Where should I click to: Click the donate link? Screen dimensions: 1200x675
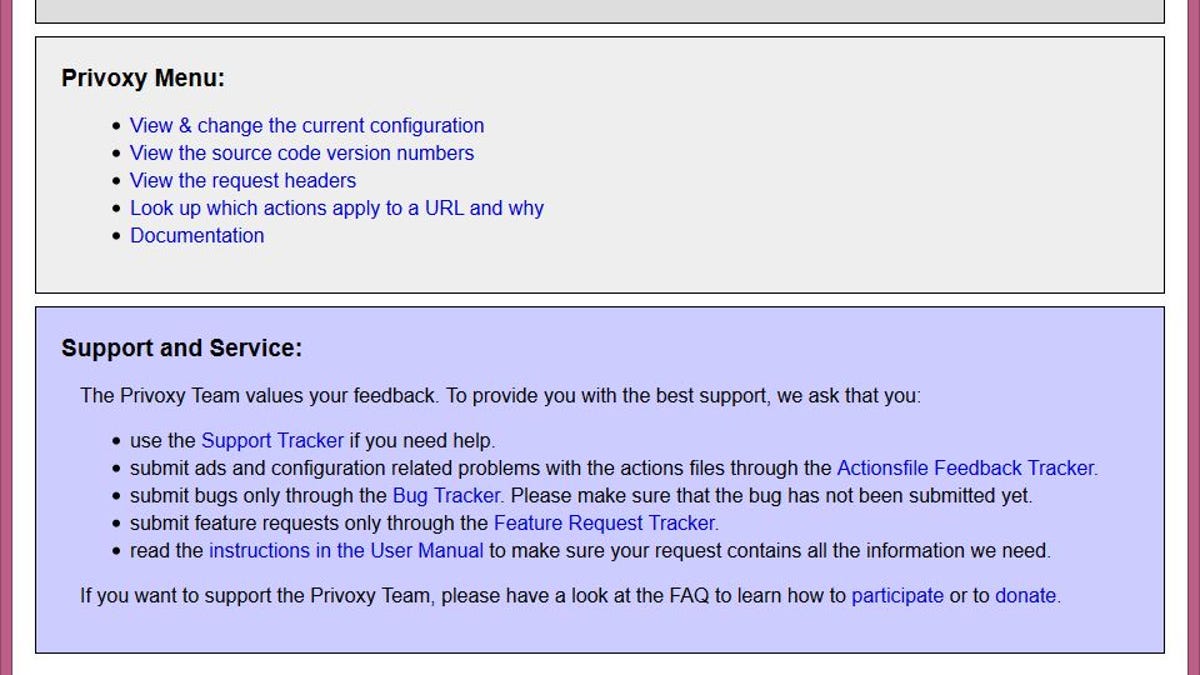(x=1025, y=596)
